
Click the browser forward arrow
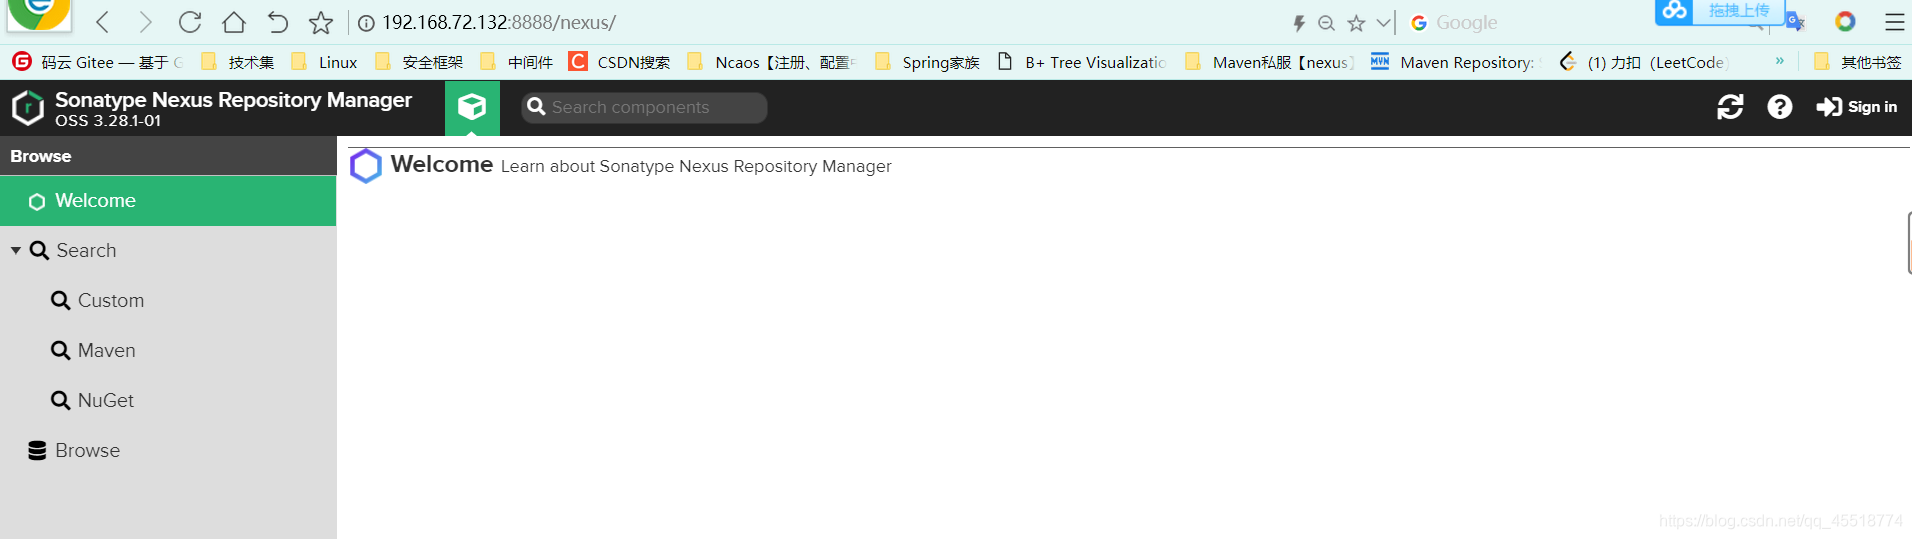pyautogui.click(x=146, y=22)
